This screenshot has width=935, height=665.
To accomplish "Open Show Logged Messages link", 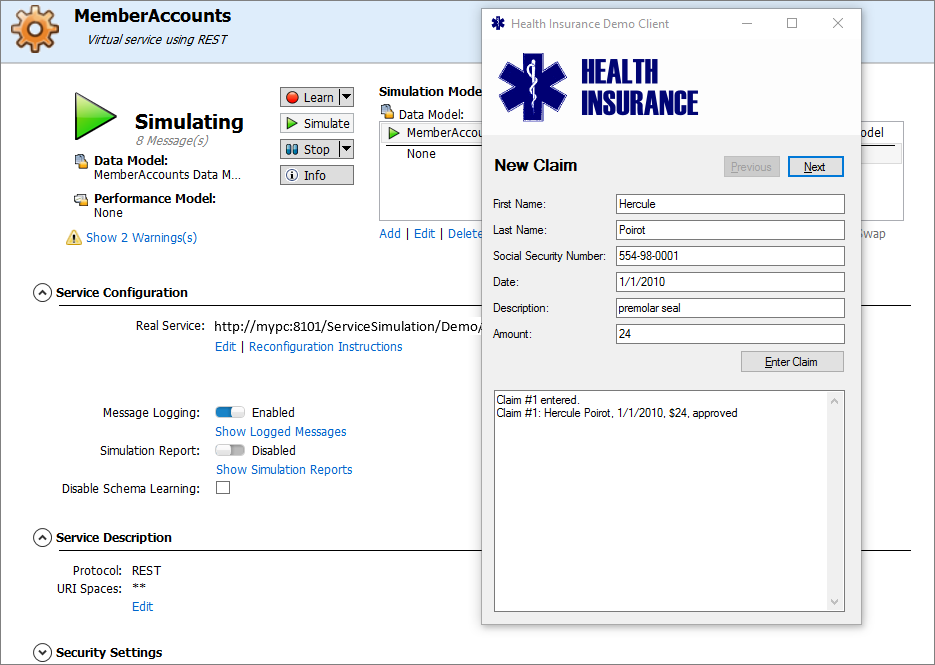I will pyautogui.click(x=281, y=431).
